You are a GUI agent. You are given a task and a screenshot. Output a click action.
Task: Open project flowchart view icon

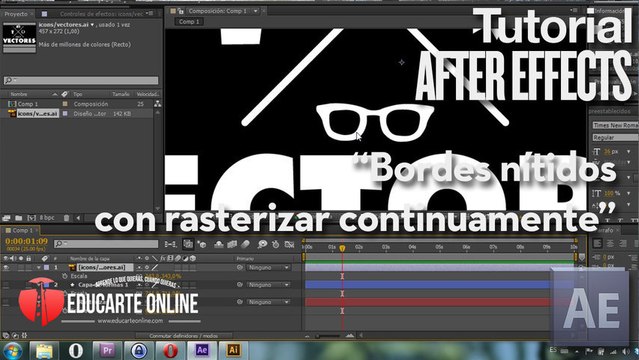coord(157,104)
